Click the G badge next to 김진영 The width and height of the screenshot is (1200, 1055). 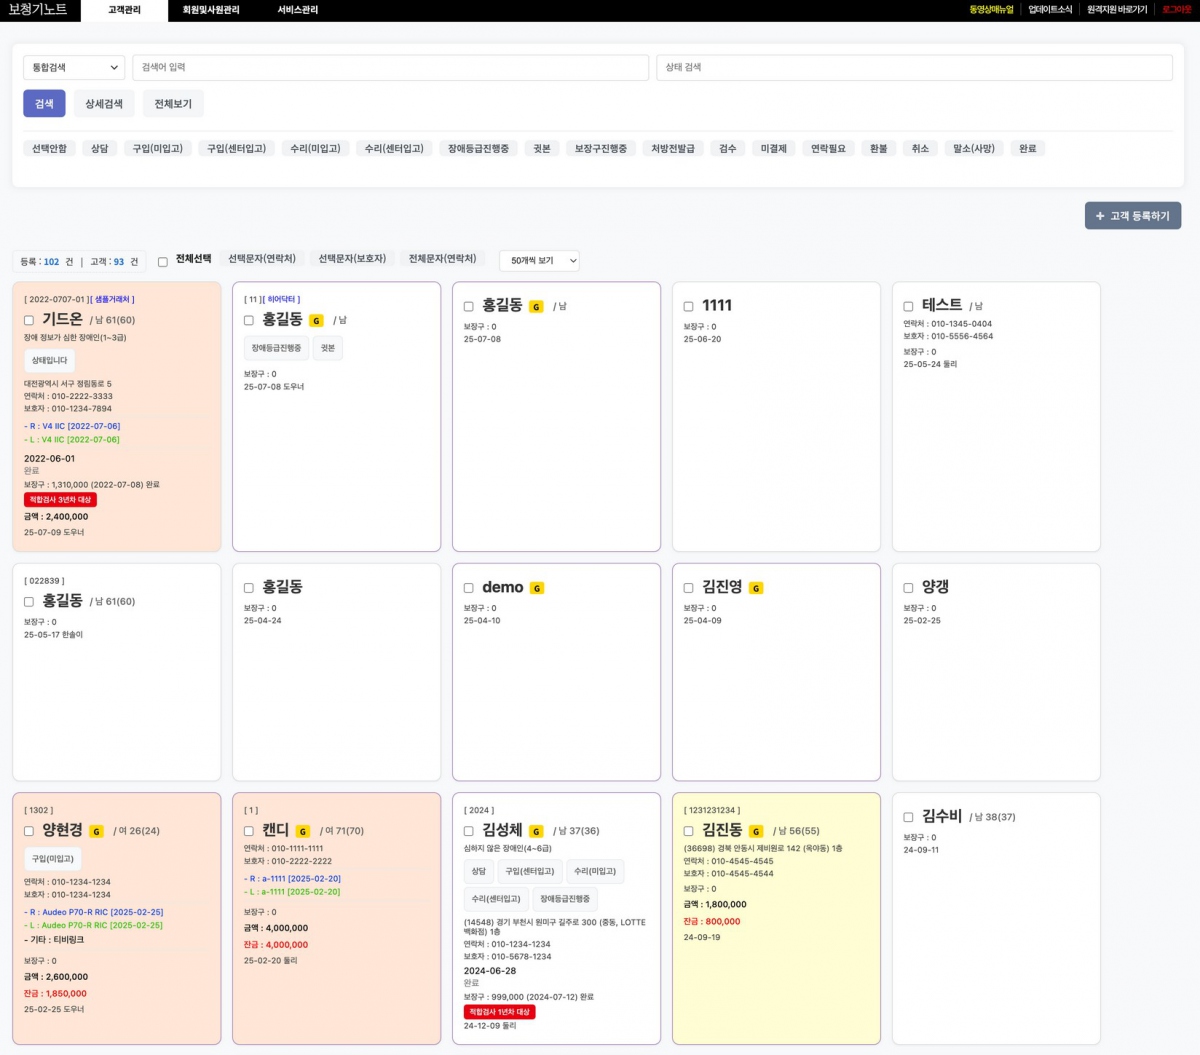756,588
